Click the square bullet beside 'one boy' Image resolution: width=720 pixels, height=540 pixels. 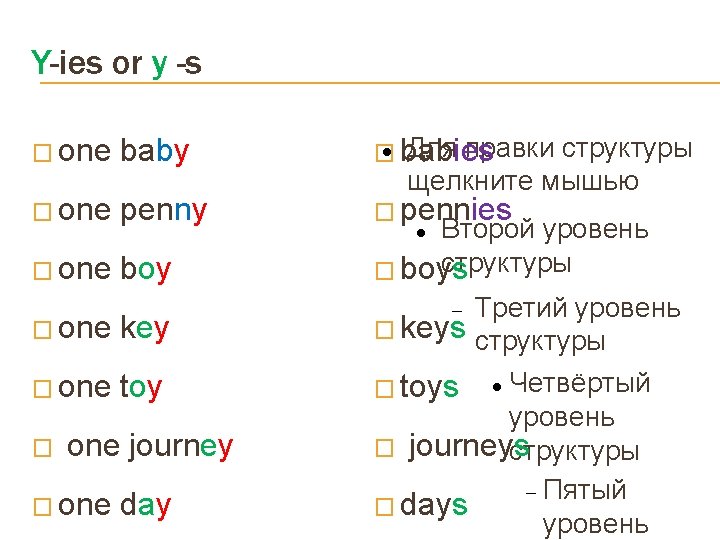pos(42,271)
